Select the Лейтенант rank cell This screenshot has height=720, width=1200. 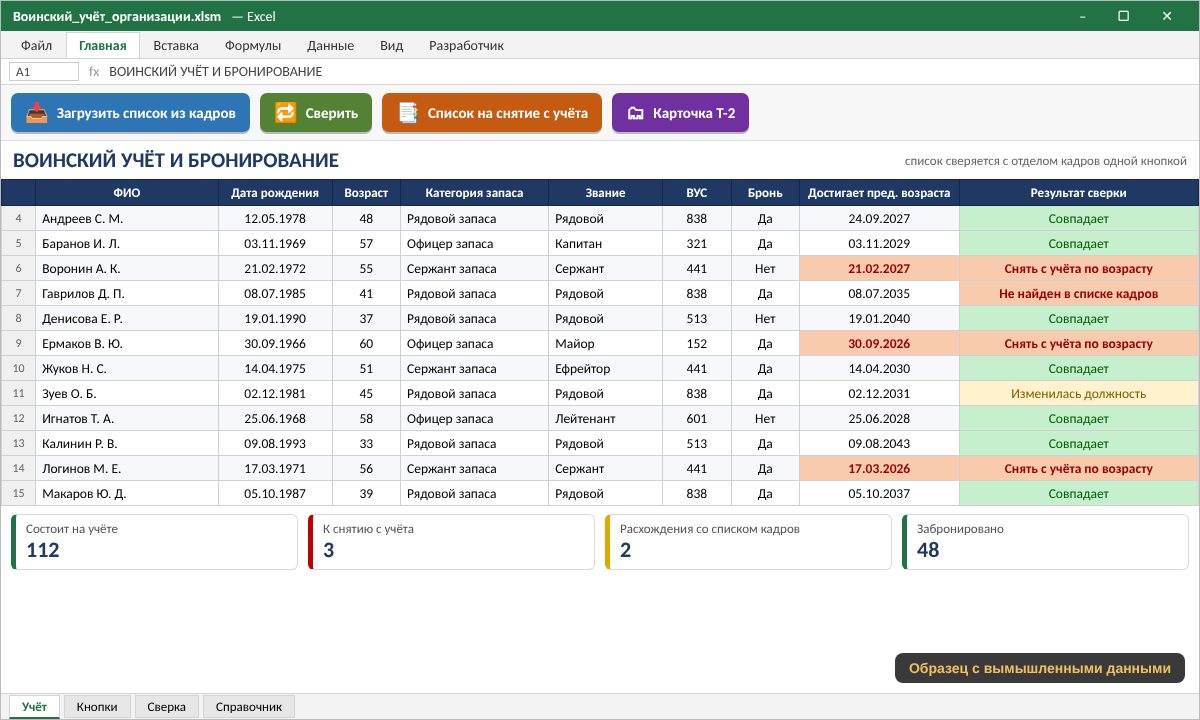(x=605, y=418)
